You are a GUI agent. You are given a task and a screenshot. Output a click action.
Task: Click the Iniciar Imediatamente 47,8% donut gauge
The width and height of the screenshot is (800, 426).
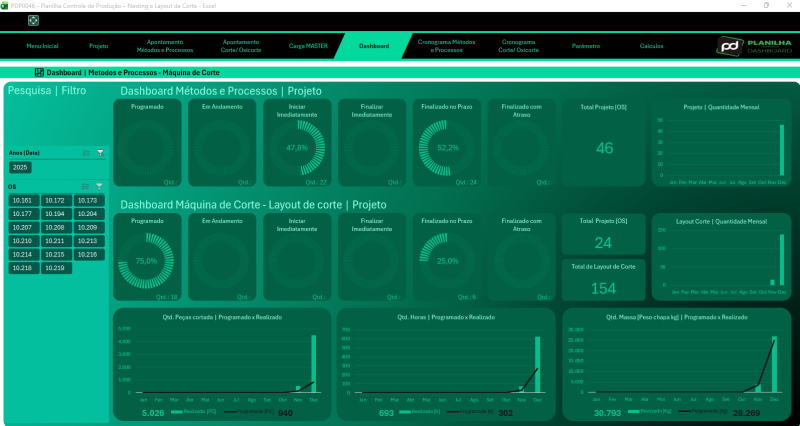(297, 147)
